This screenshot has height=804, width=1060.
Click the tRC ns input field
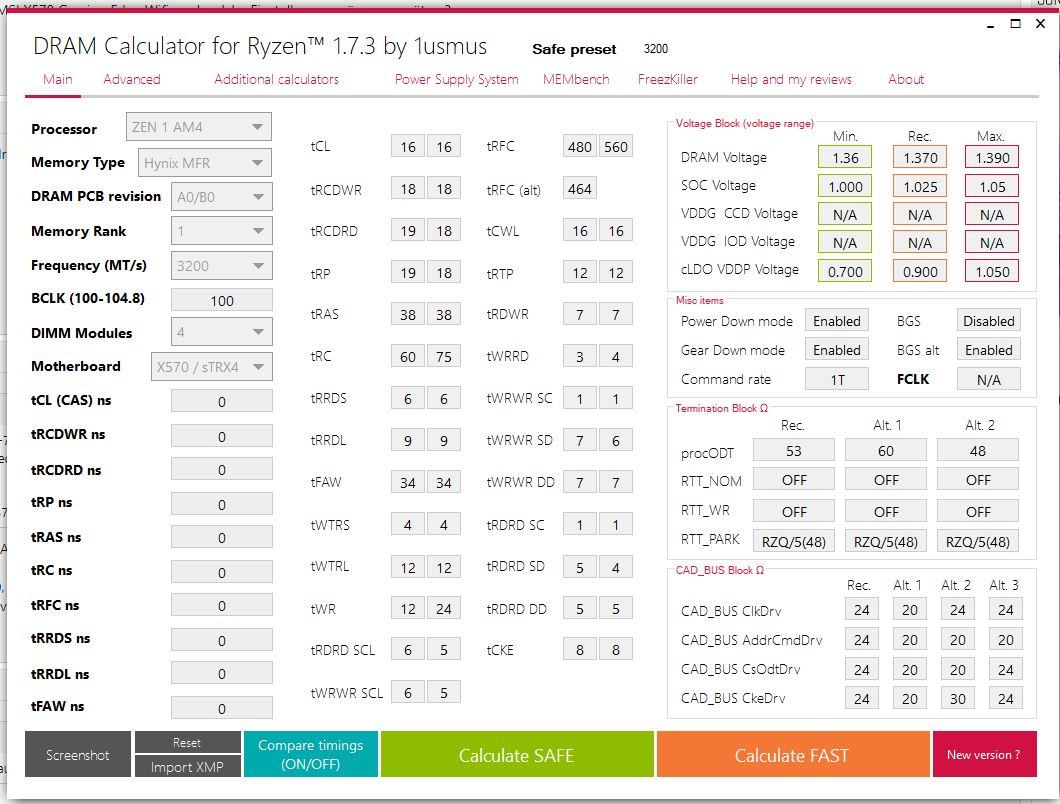click(222, 572)
